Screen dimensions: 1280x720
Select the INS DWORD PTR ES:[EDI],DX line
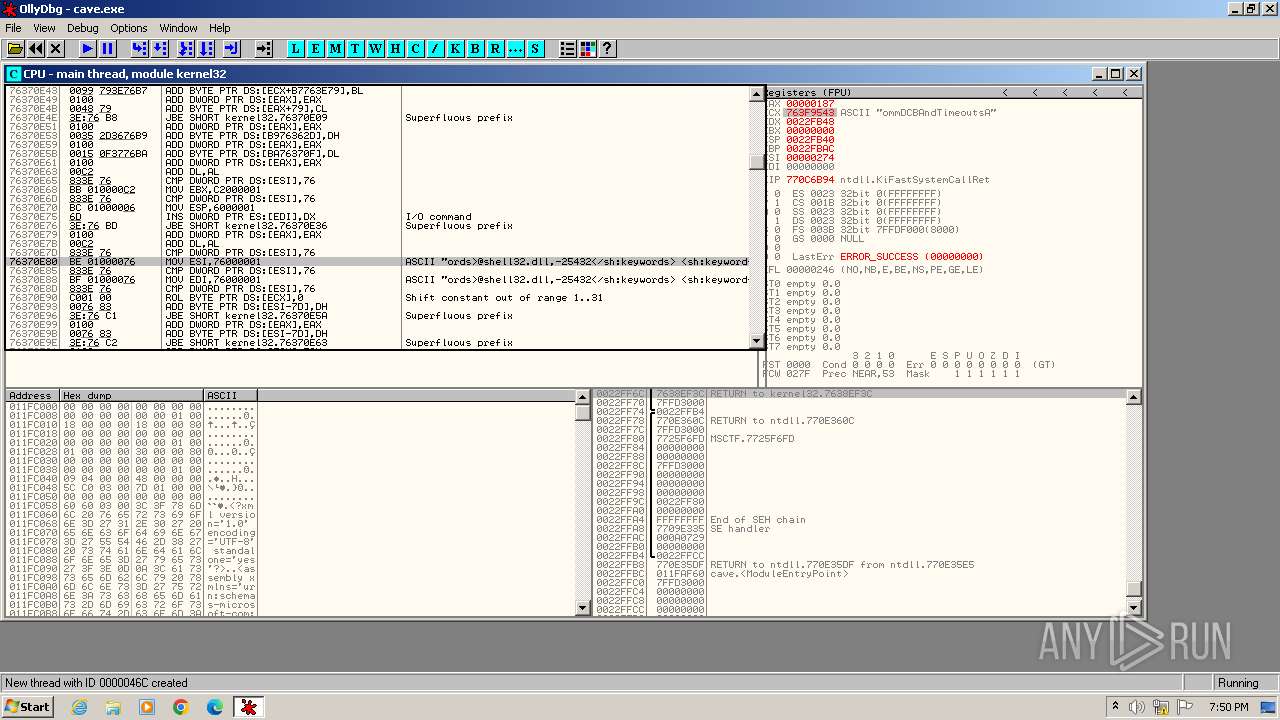point(377,216)
